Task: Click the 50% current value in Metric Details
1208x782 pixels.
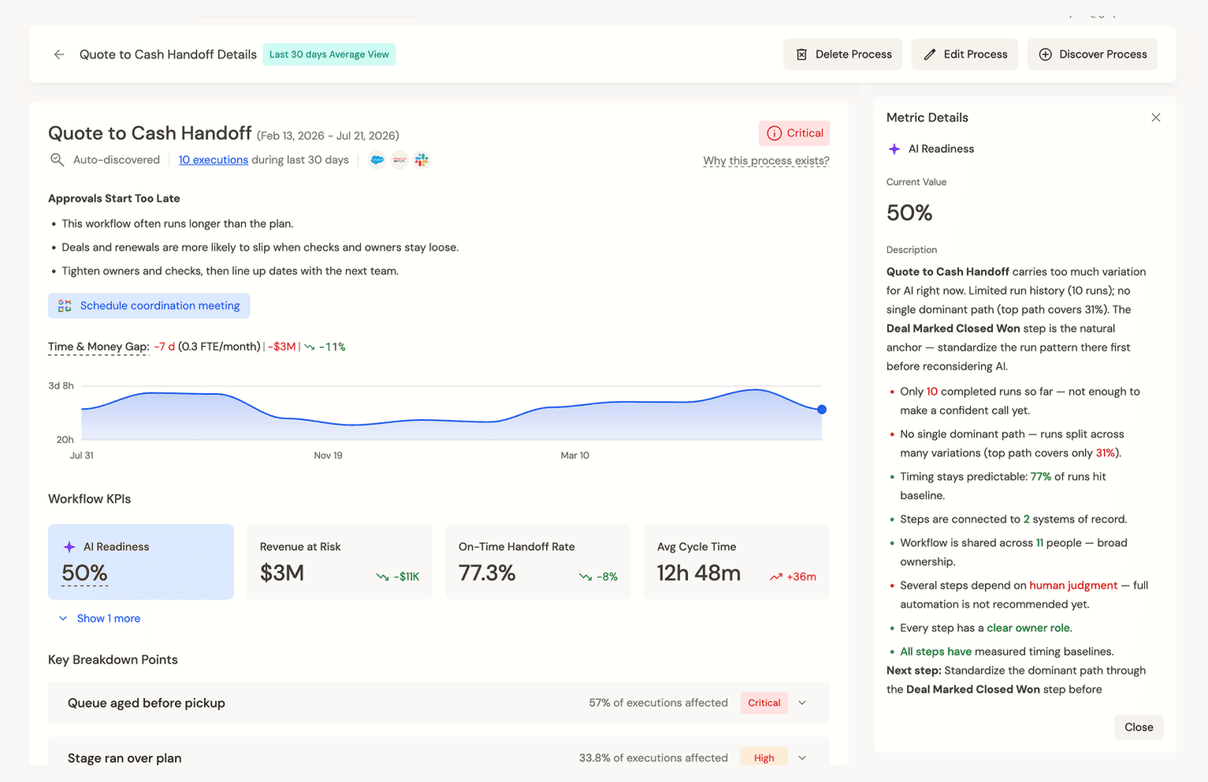Action: [909, 213]
